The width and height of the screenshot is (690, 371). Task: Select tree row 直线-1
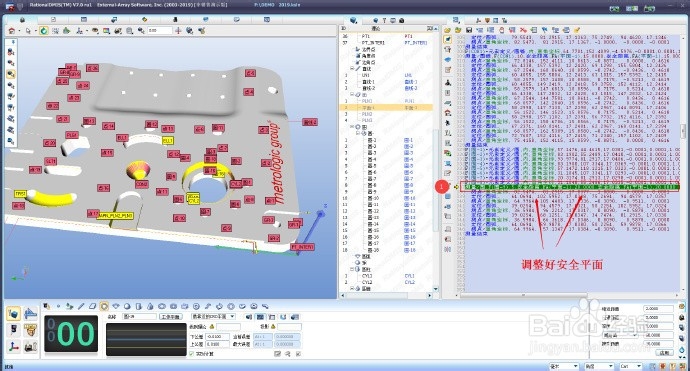[387, 82]
